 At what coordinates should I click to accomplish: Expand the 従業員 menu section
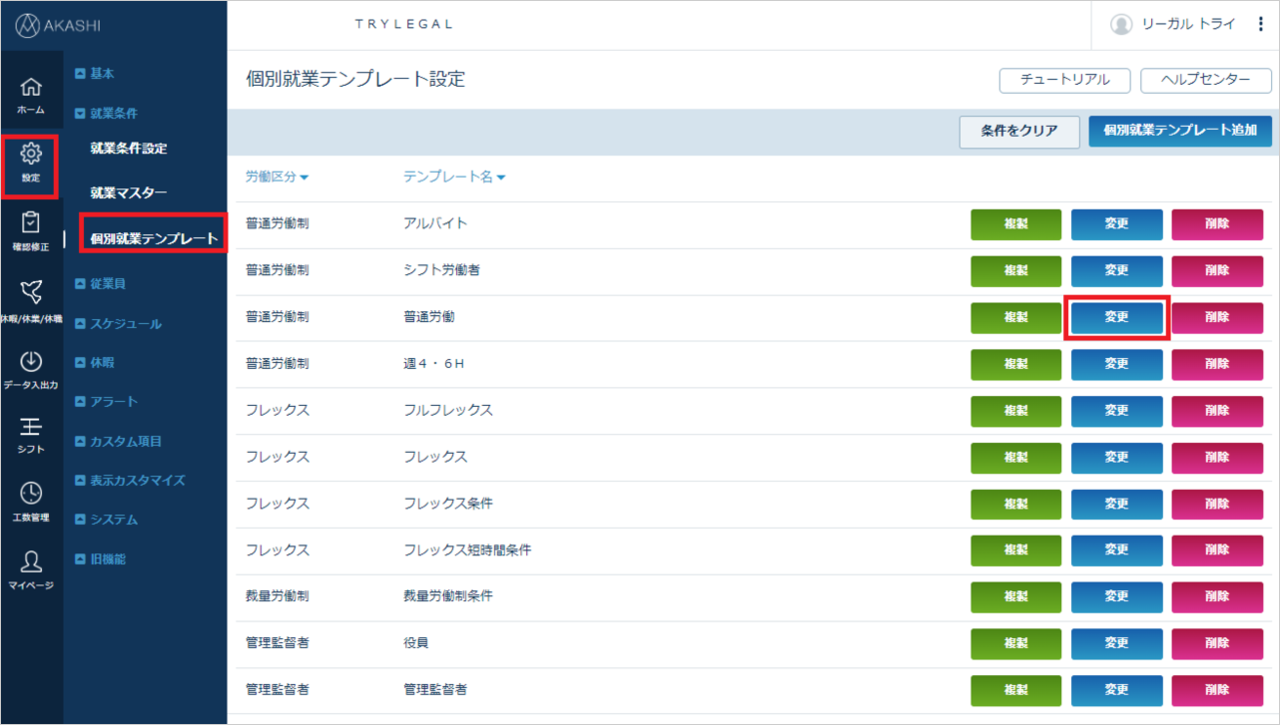(101, 284)
